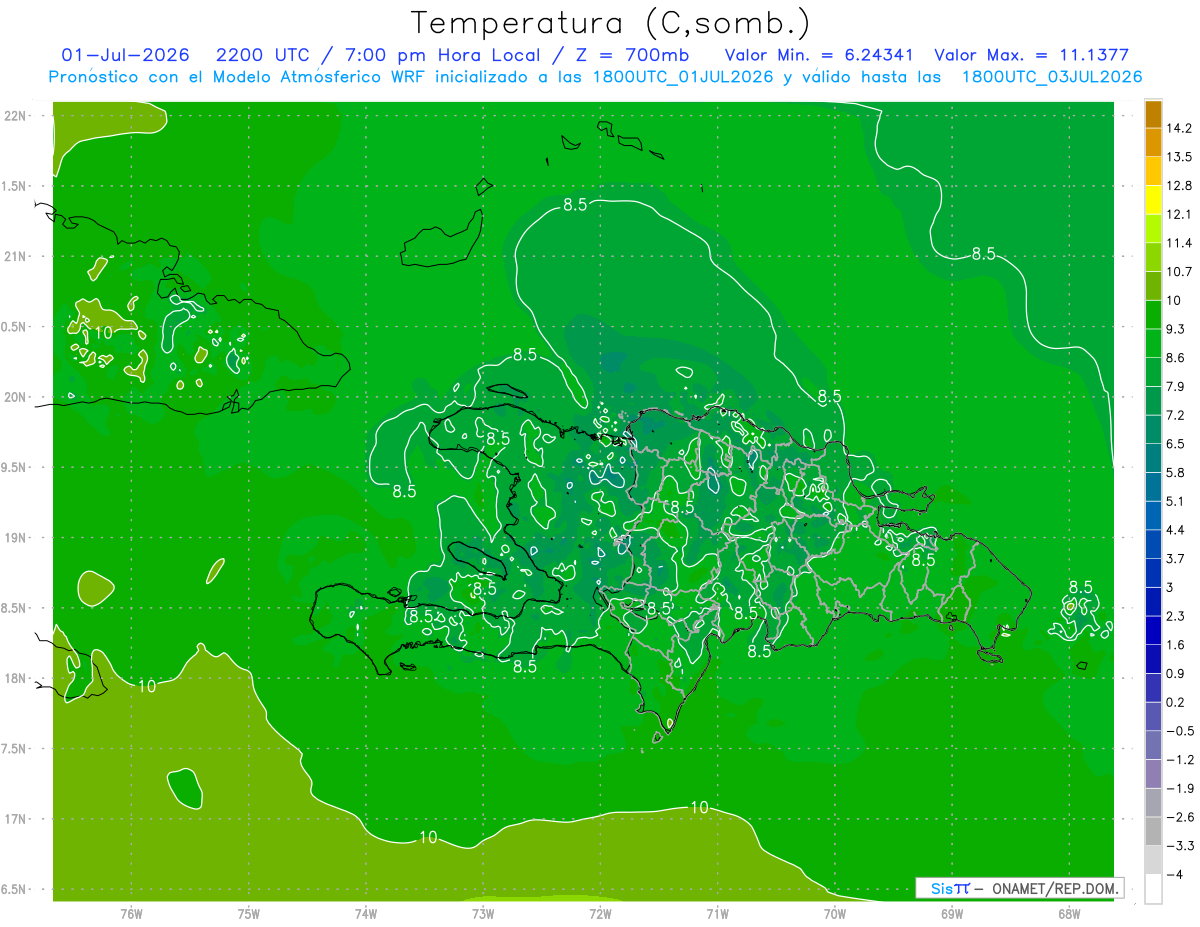This screenshot has width=1200, height=927.
Task: Pick the gray swatch between -2.6 and -3.3
Action: (1153, 831)
